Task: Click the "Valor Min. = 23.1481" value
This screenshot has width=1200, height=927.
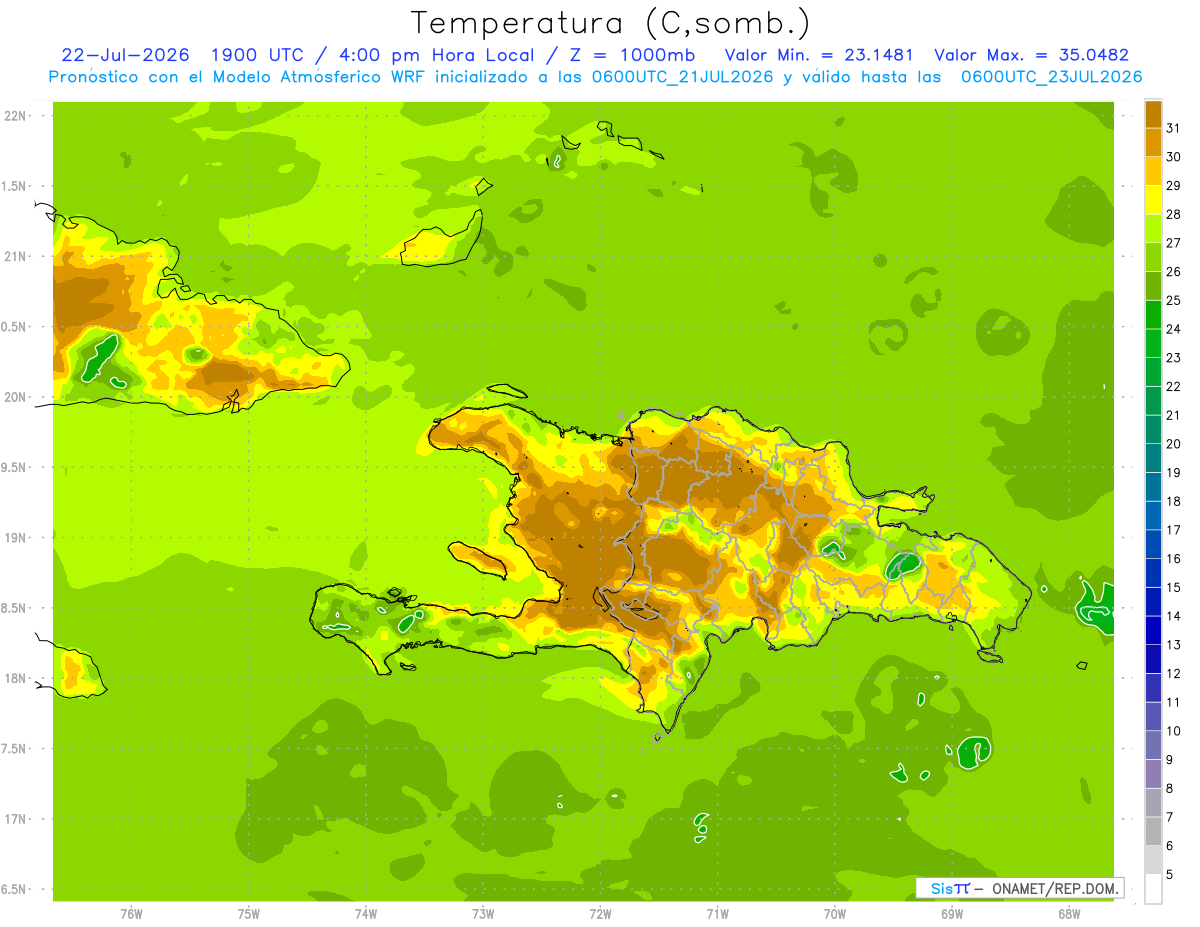Action: click(819, 55)
